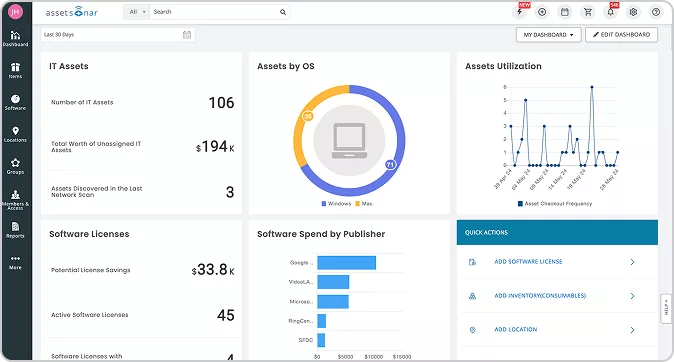Click the Quick Actions header
The height and width of the screenshot is (362, 674).
(x=557, y=233)
